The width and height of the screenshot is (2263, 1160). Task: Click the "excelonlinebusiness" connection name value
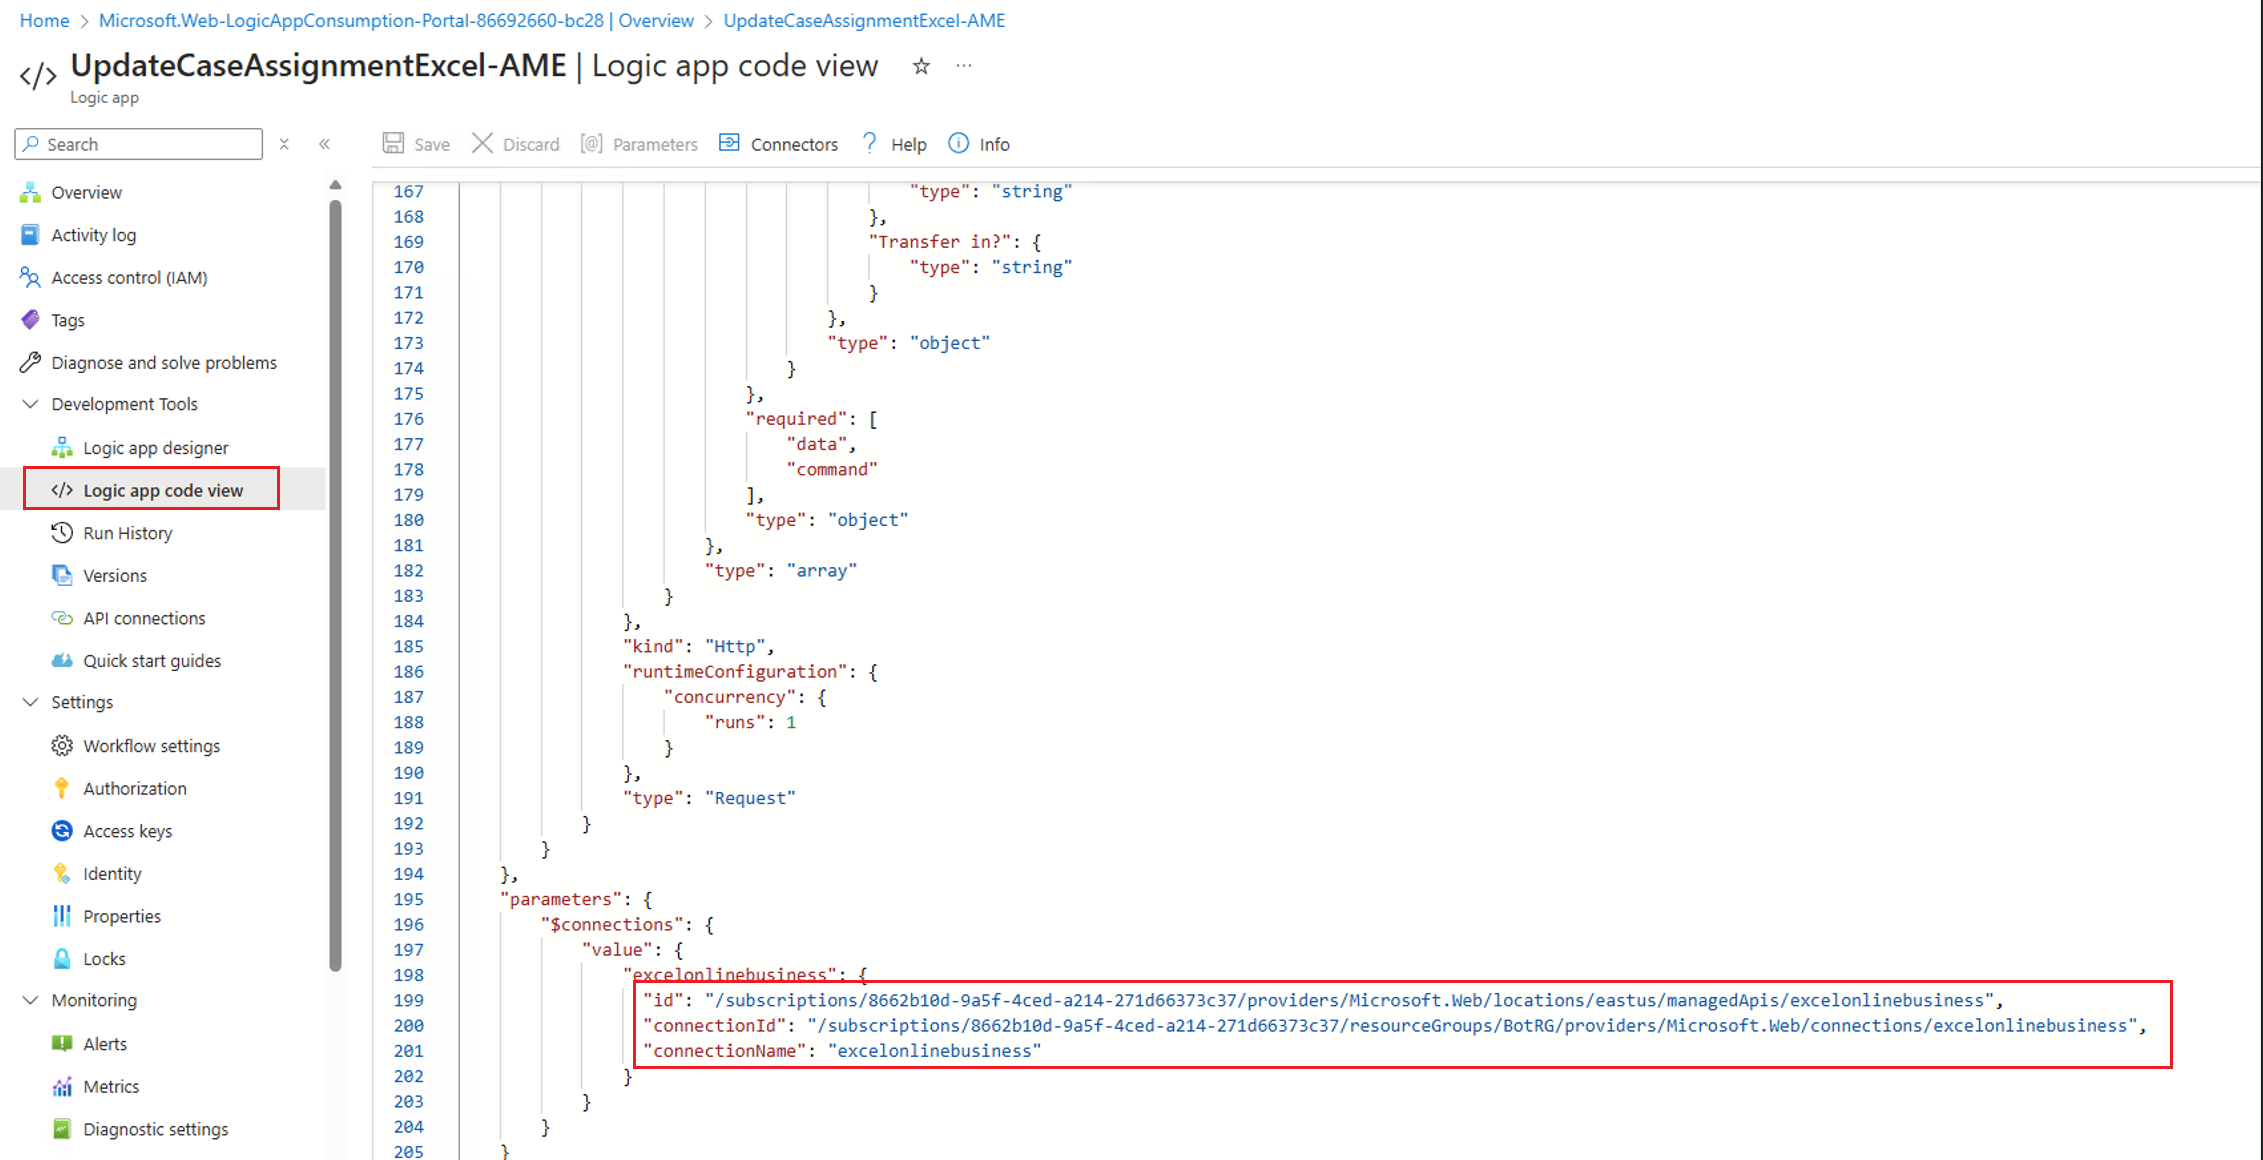pyautogui.click(x=935, y=1051)
